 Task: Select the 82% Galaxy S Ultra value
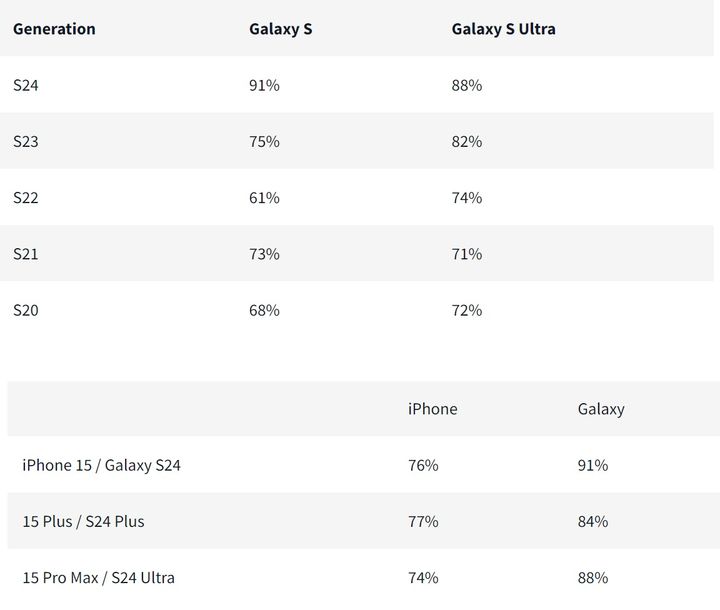pos(467,142)
